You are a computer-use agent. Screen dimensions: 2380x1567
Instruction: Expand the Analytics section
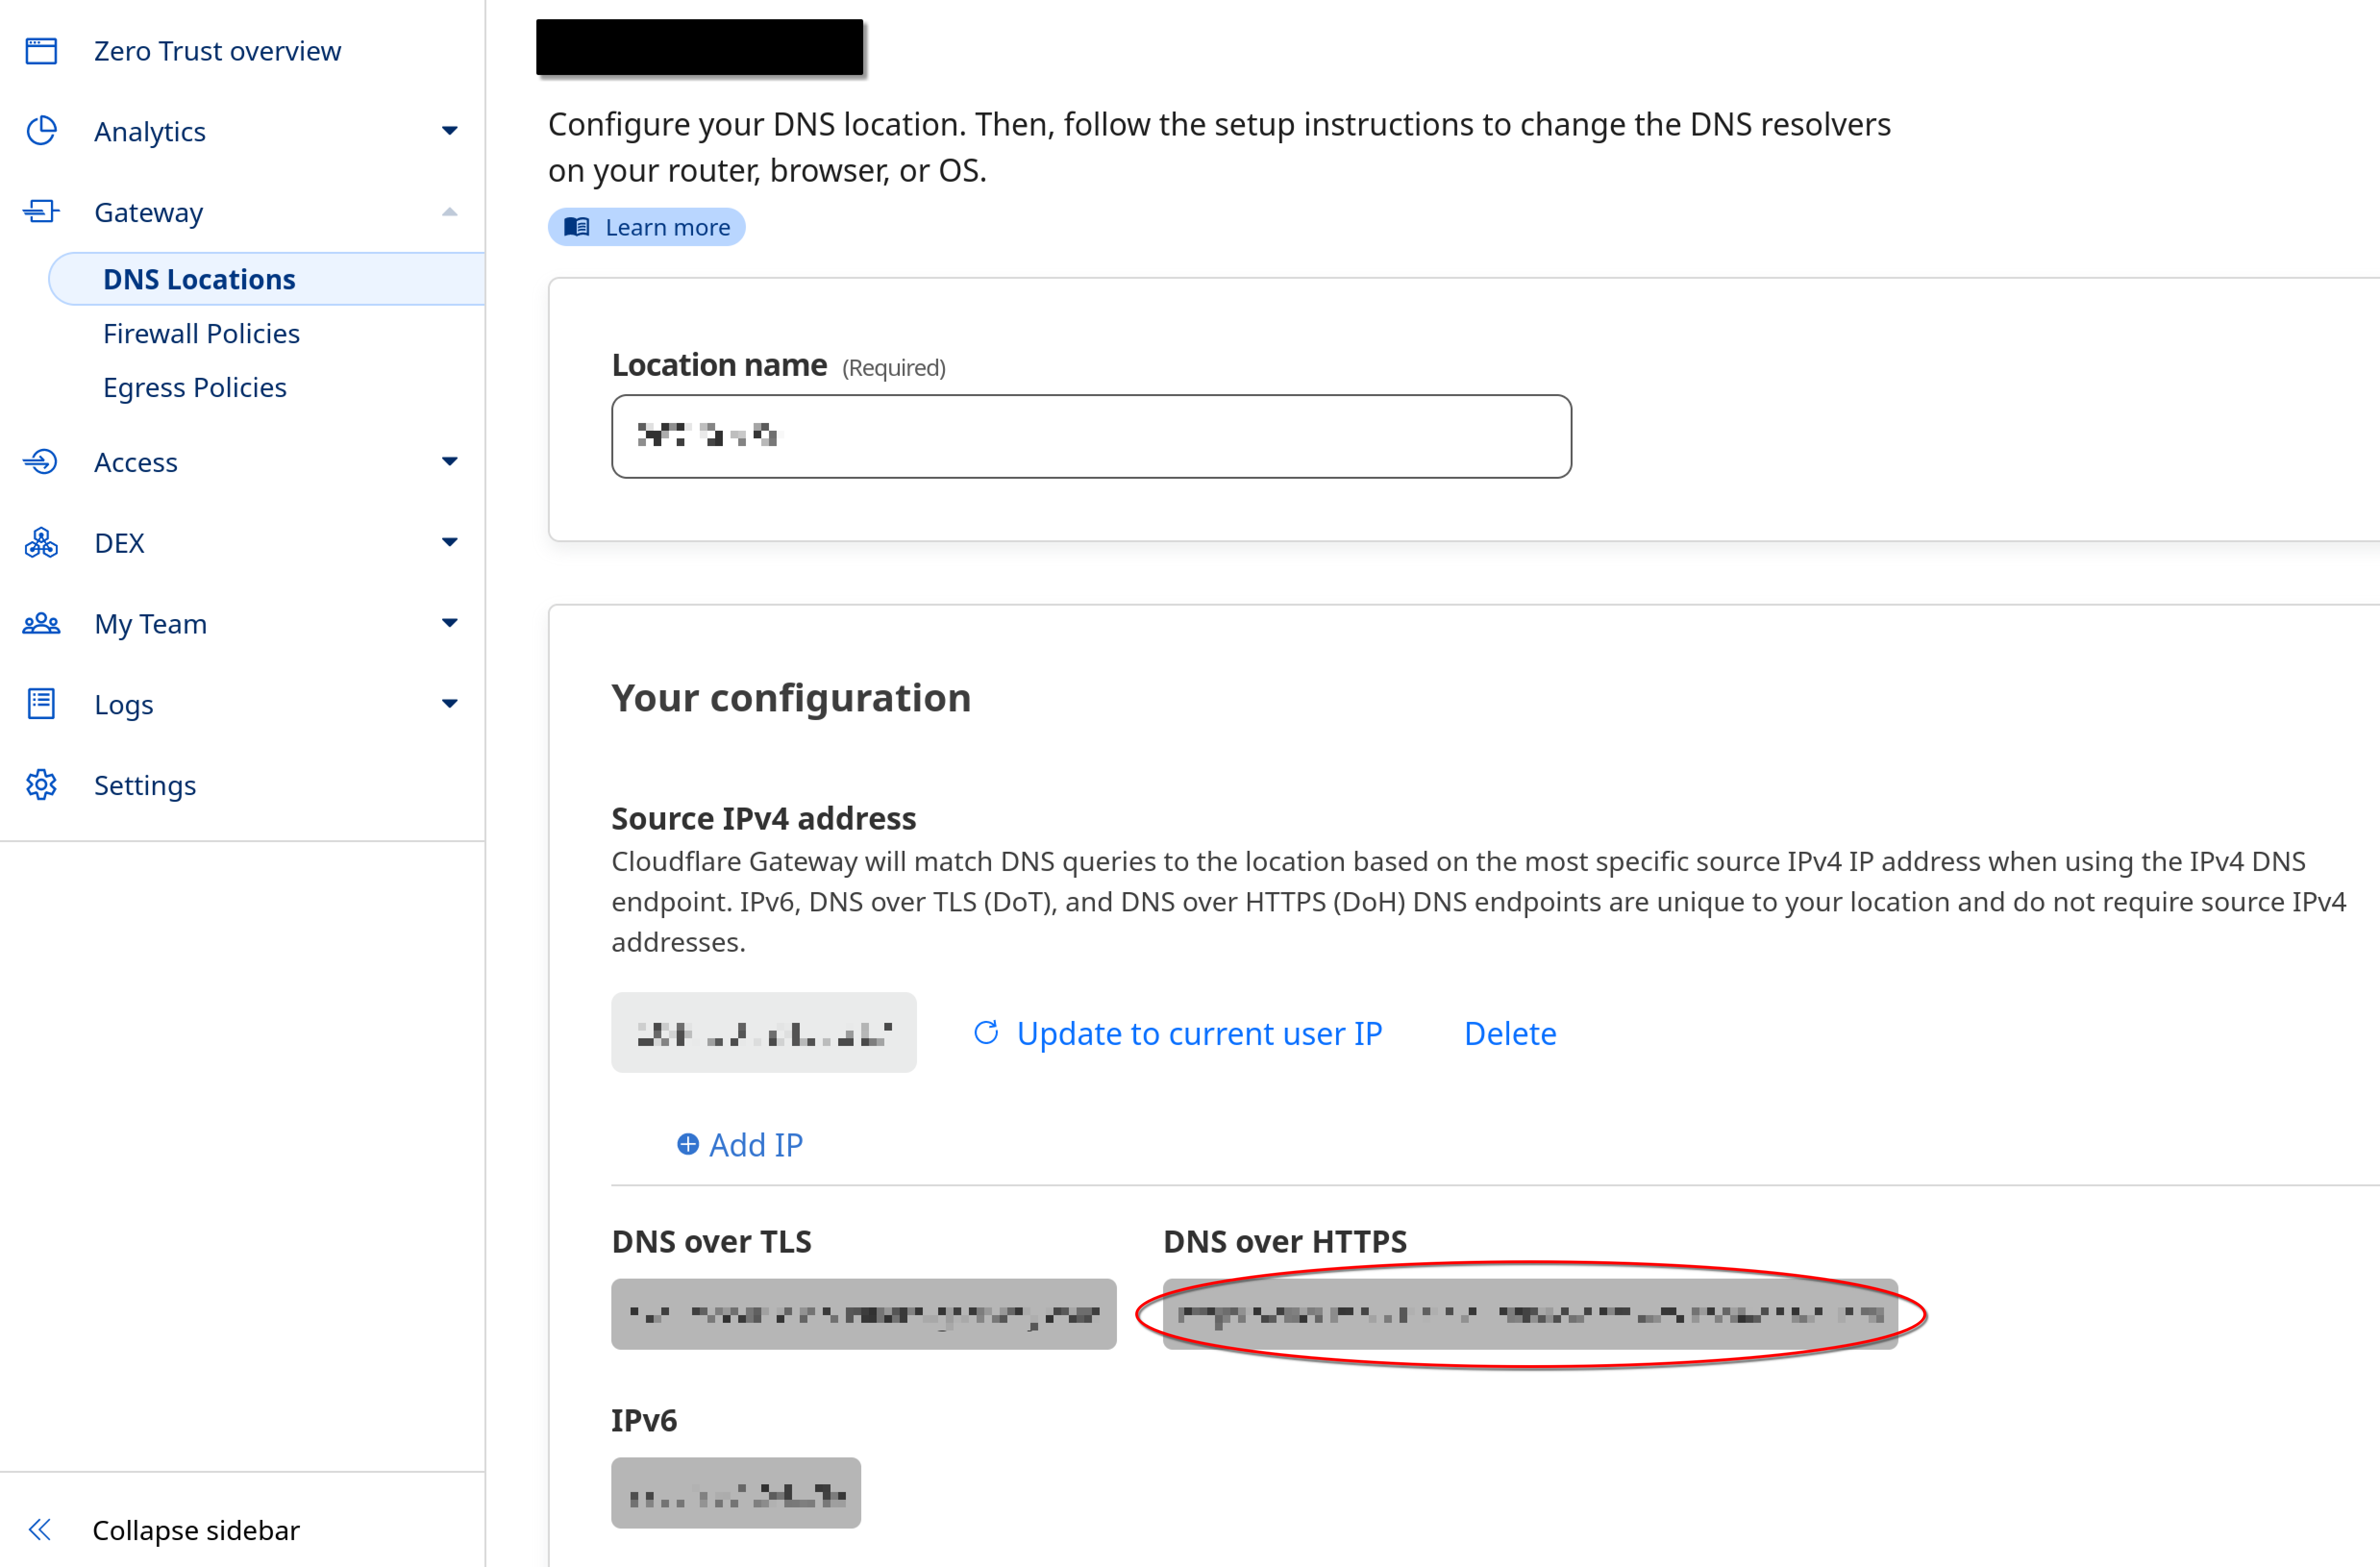tap(451, 130)
